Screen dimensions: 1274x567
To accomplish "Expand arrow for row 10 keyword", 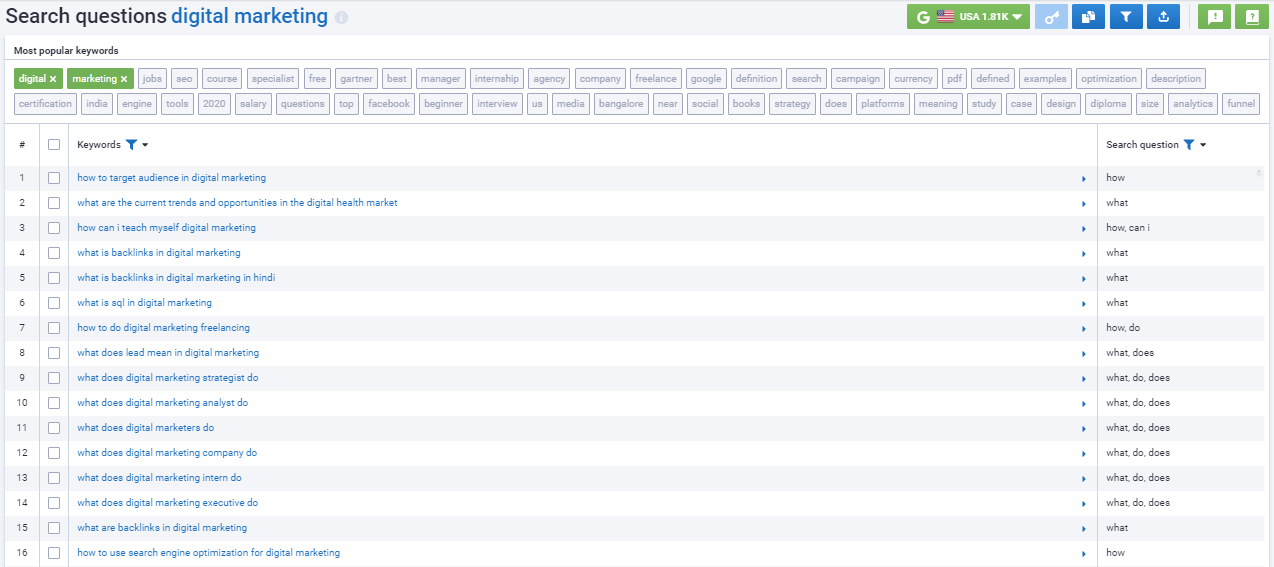I will click(x=1083, y=403).
